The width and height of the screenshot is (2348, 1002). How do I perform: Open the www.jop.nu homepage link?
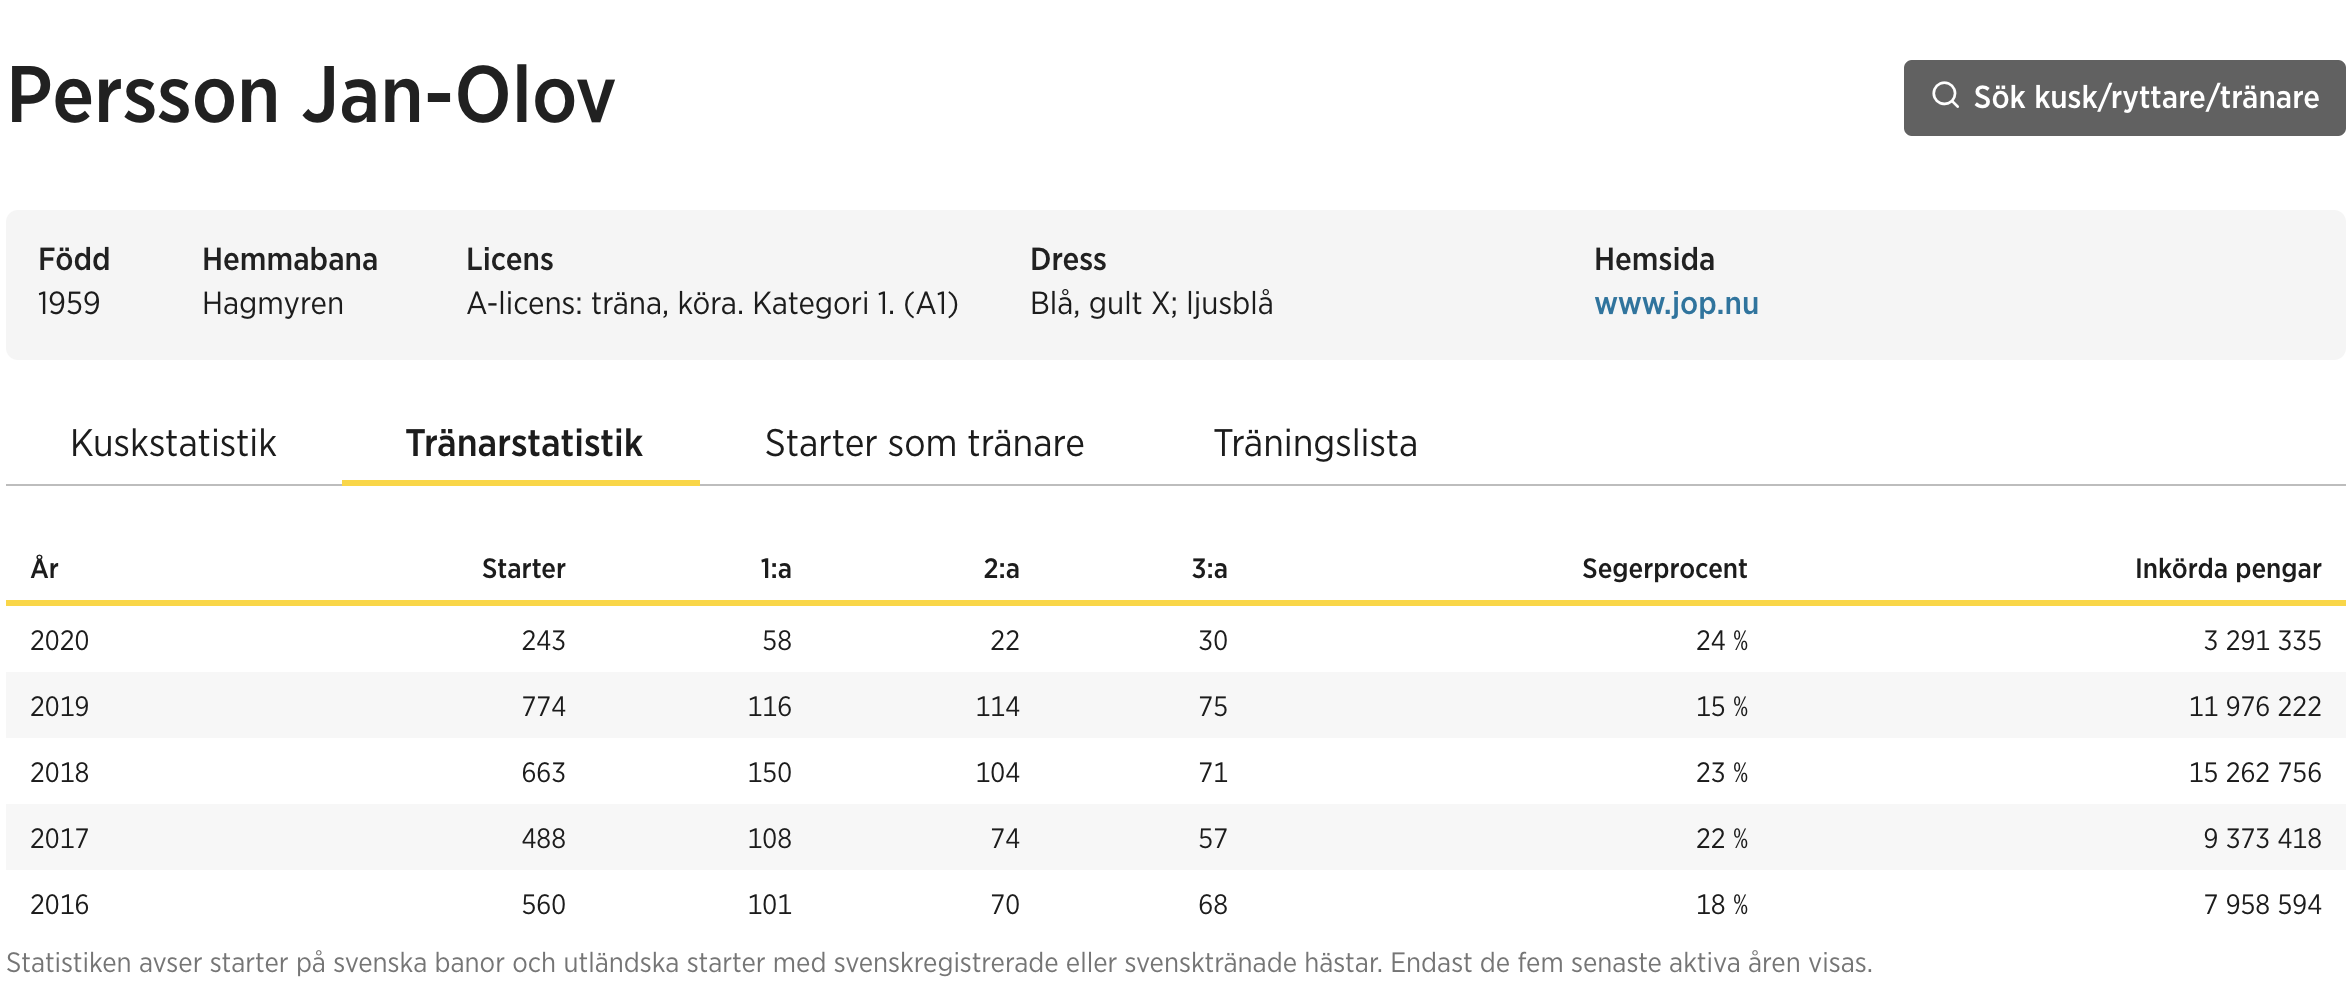1676,303
